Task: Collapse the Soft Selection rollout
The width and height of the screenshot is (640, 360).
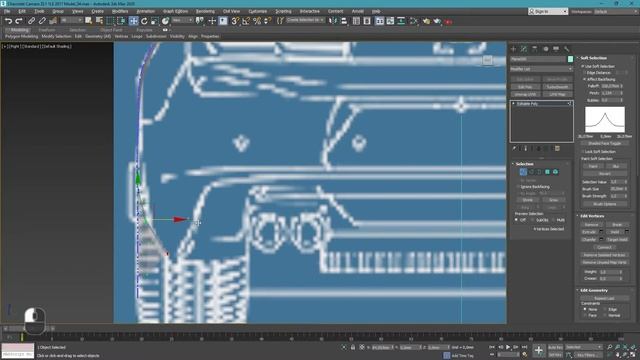Action: 593,58
